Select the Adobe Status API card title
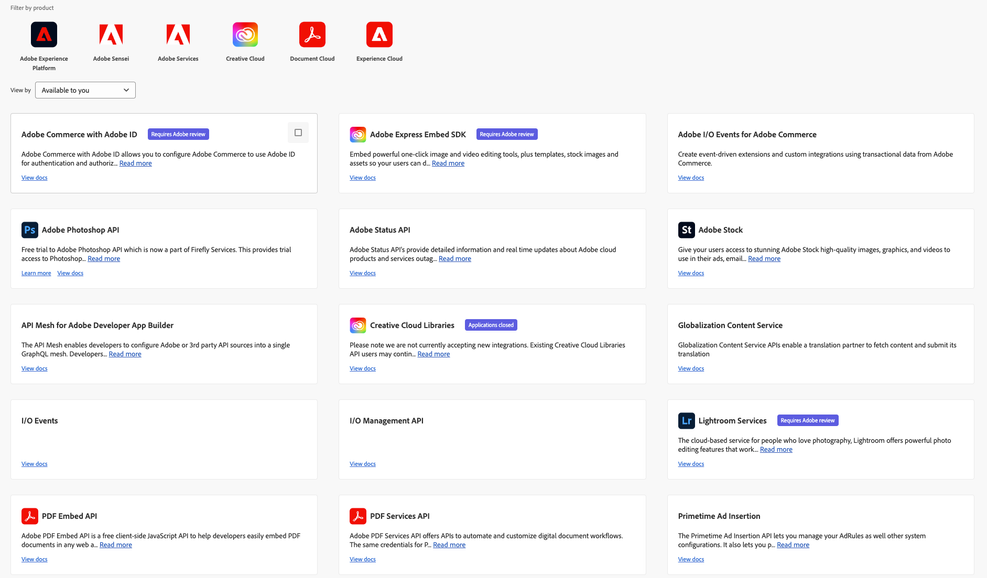Viewport: 987px width, 578px height. pyautogui.click(x=380, y=230)
